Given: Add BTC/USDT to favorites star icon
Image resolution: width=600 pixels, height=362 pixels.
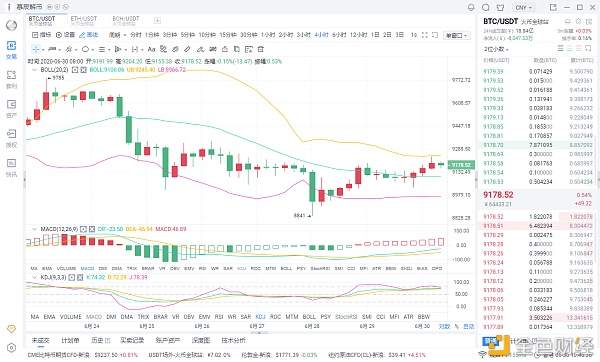Looking at the screenshot, I should click(x=578, y=21).
